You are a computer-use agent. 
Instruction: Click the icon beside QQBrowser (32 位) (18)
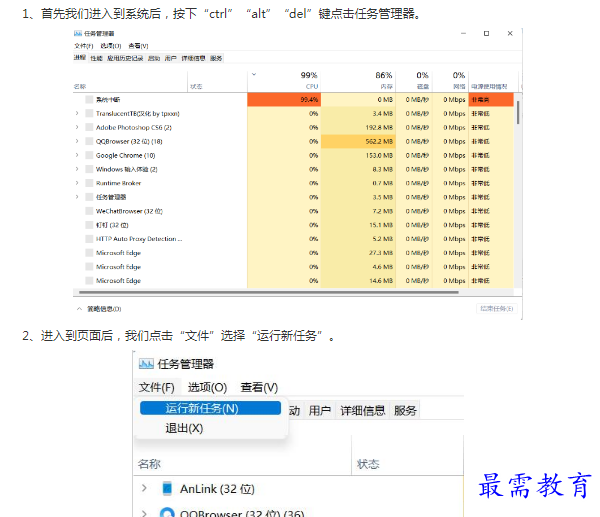[89, 141]
